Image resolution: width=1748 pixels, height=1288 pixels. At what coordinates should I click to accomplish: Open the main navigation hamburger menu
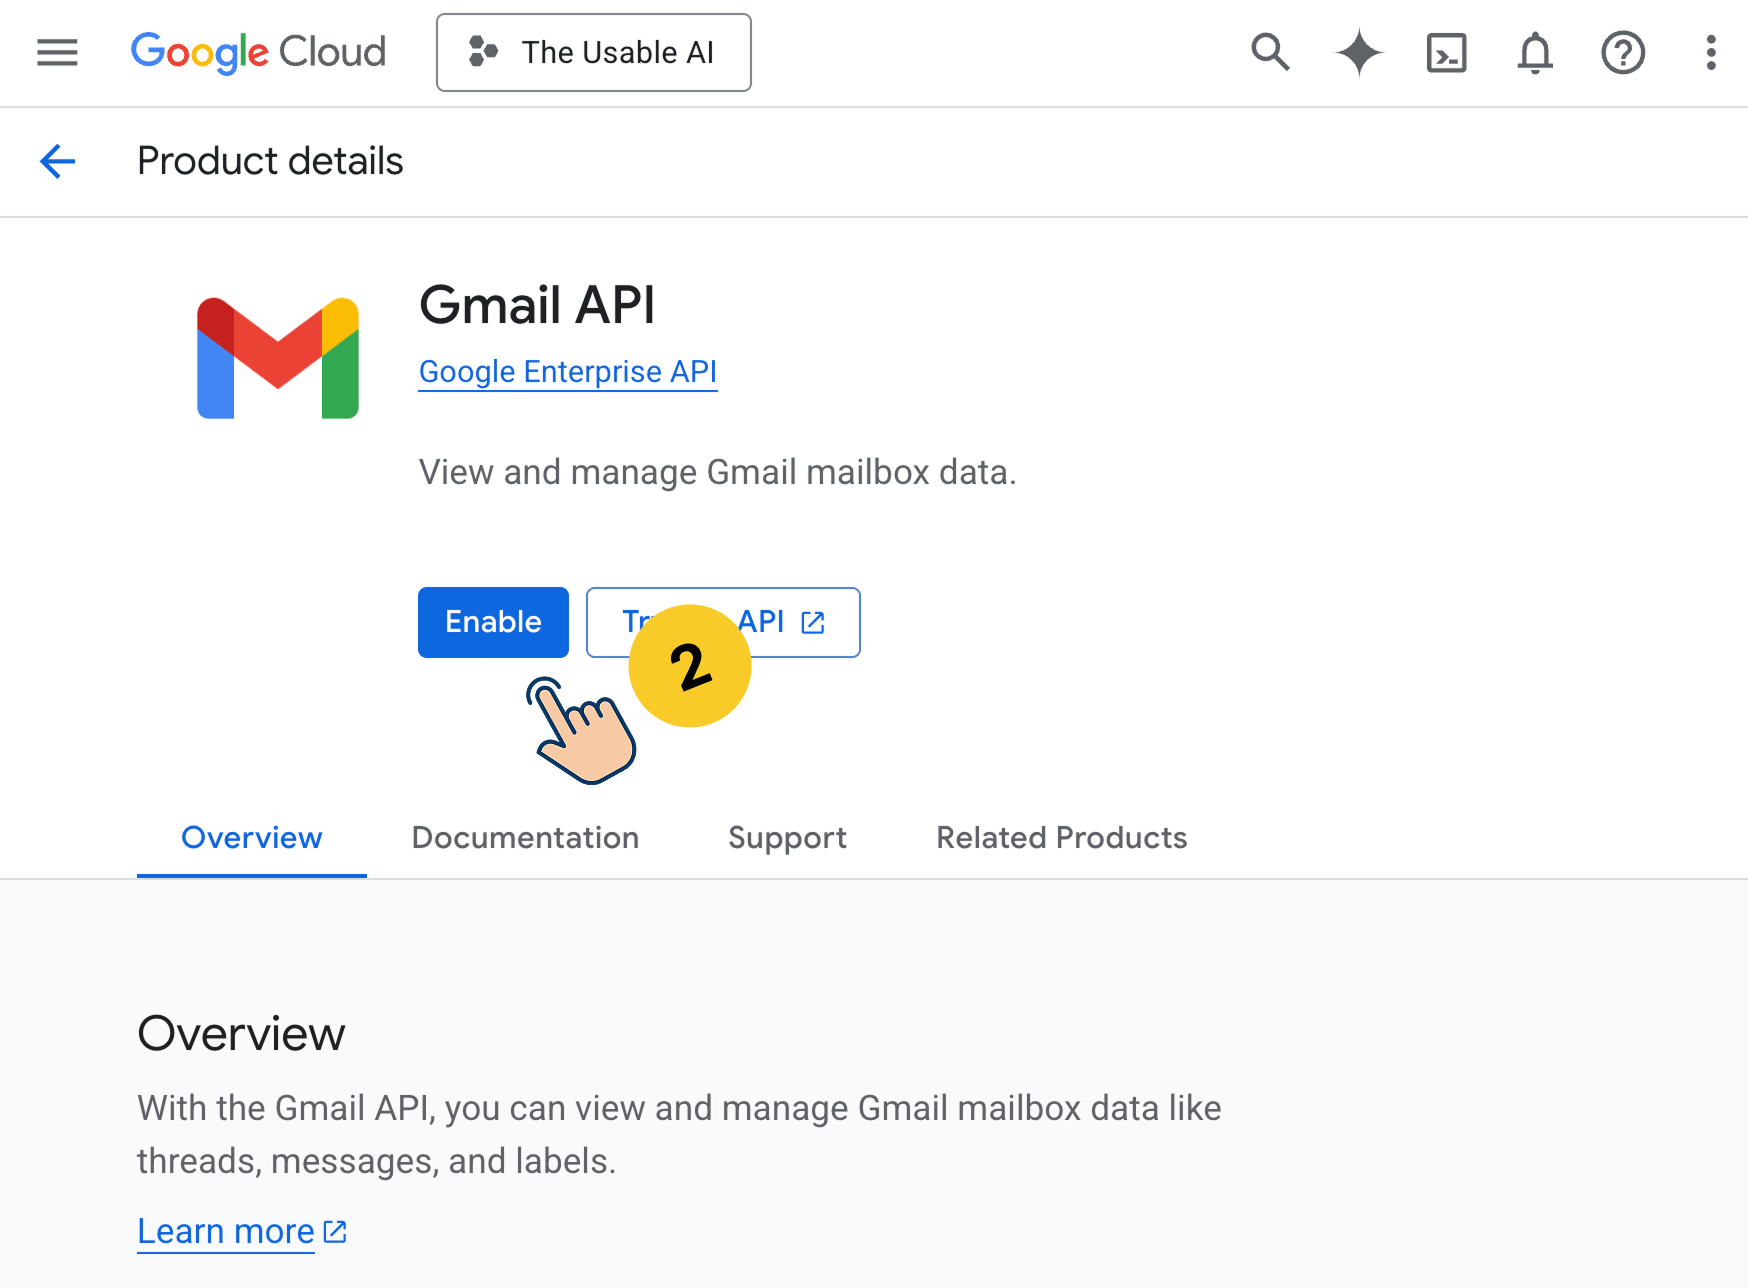coord(57,52)
